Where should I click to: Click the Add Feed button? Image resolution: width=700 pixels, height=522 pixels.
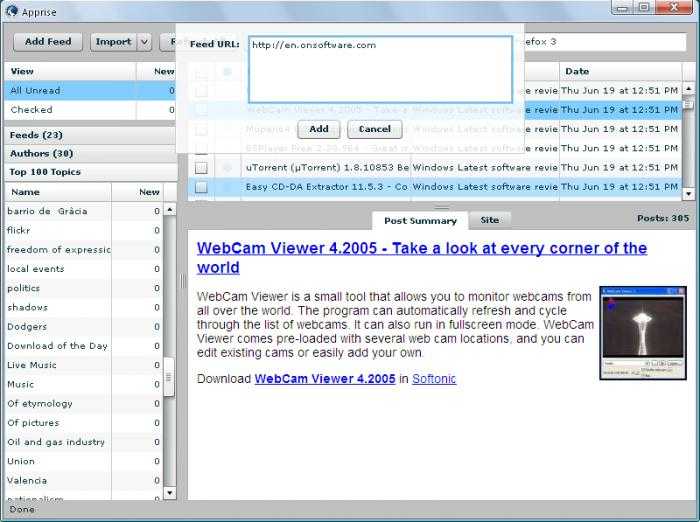pos(48,42)
